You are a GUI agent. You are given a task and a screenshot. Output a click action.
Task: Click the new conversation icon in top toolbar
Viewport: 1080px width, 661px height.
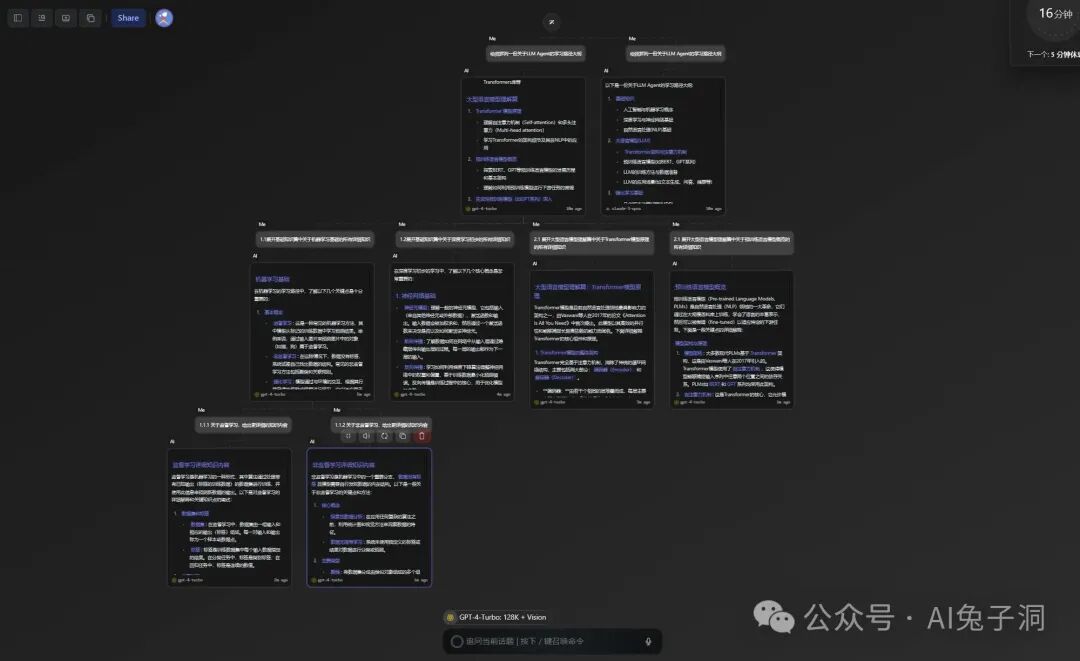[x=66, y=18]
